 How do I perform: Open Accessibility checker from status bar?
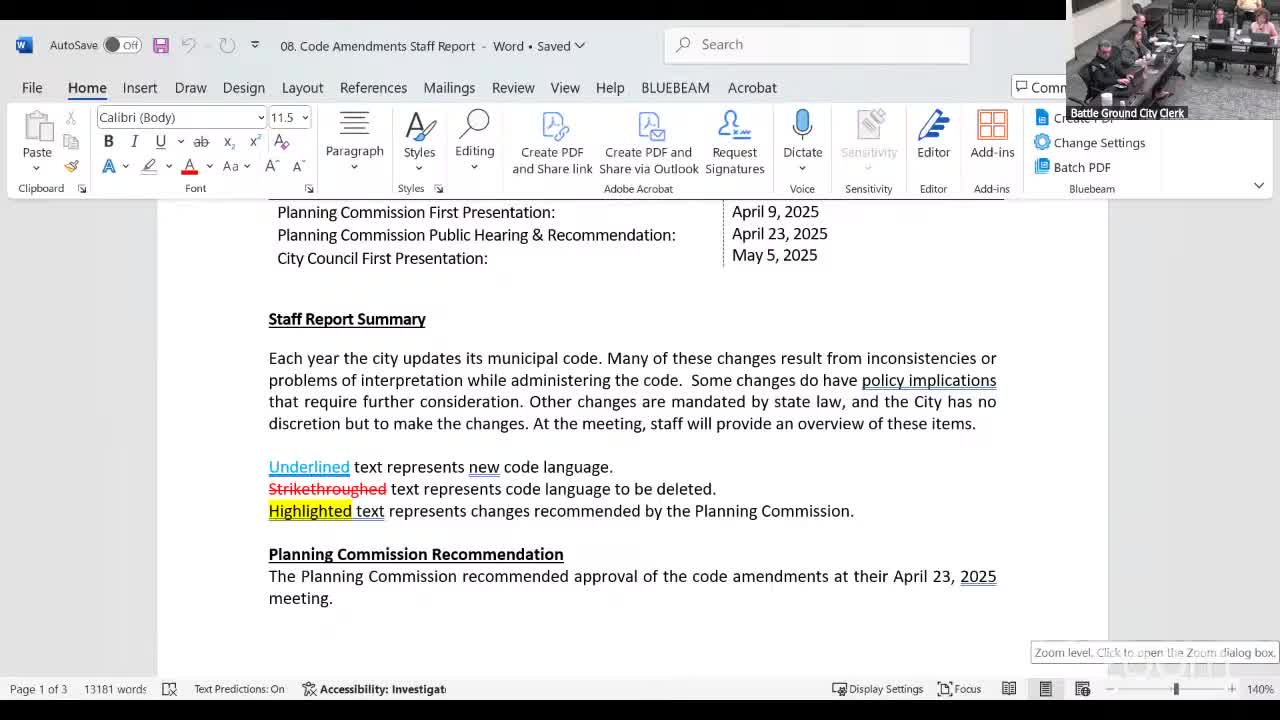(x=374, y=689)
